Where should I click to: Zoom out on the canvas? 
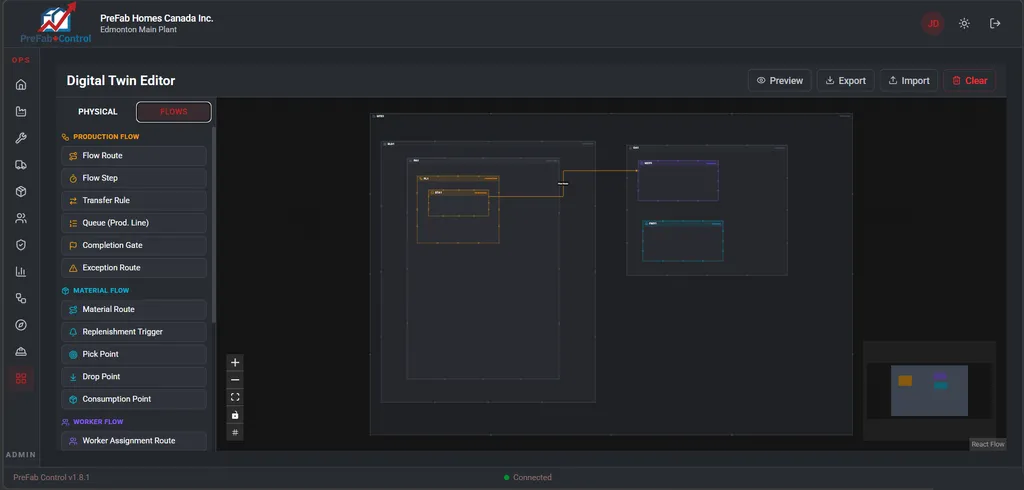click(235, 380)
